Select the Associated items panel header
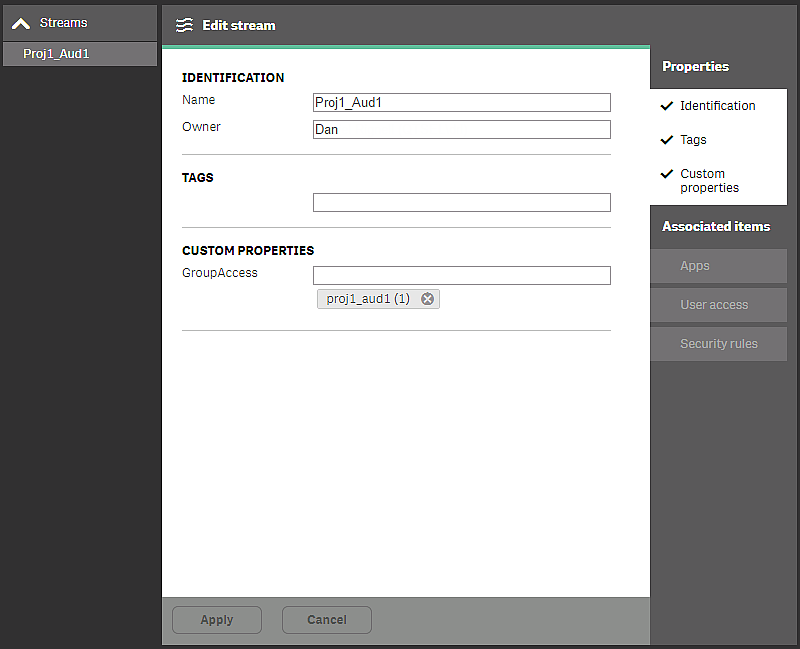 tap(716, 227)
